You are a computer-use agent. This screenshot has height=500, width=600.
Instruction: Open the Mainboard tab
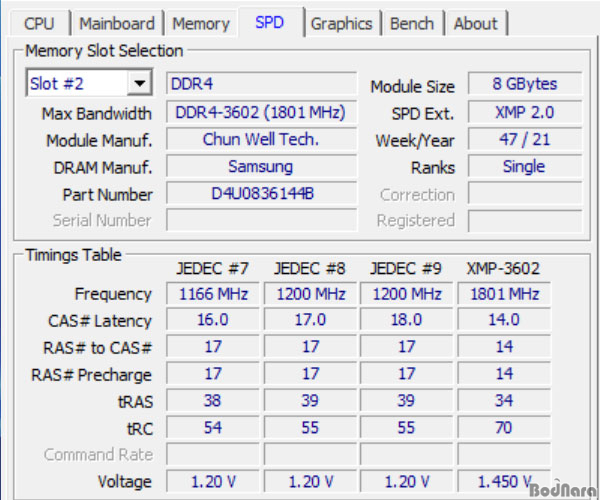[117, 24]
